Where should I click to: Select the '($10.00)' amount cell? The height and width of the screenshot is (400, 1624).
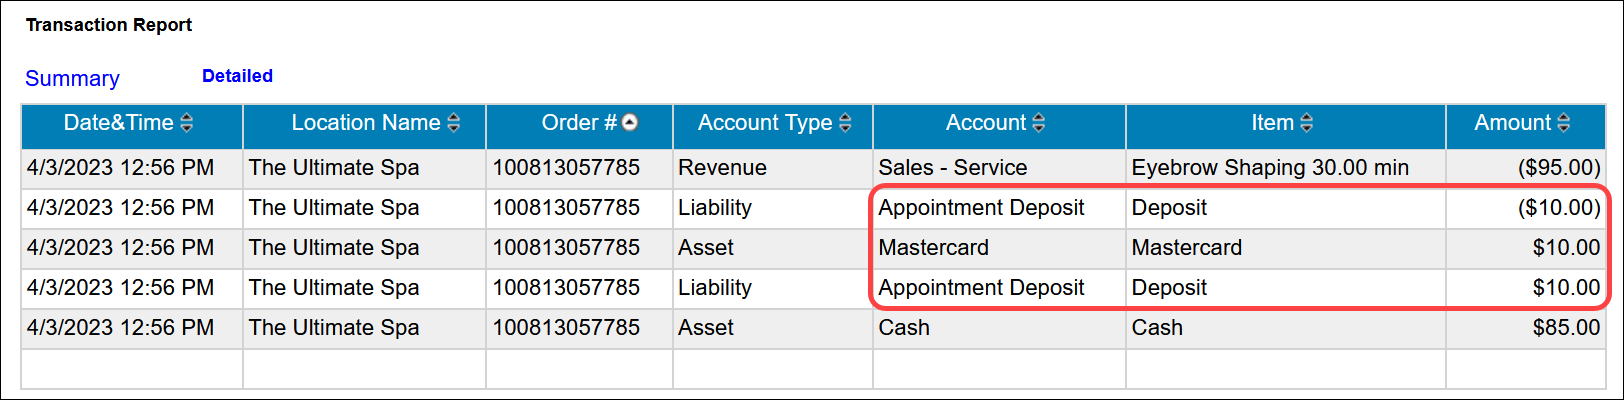(x=1526, y=208)
